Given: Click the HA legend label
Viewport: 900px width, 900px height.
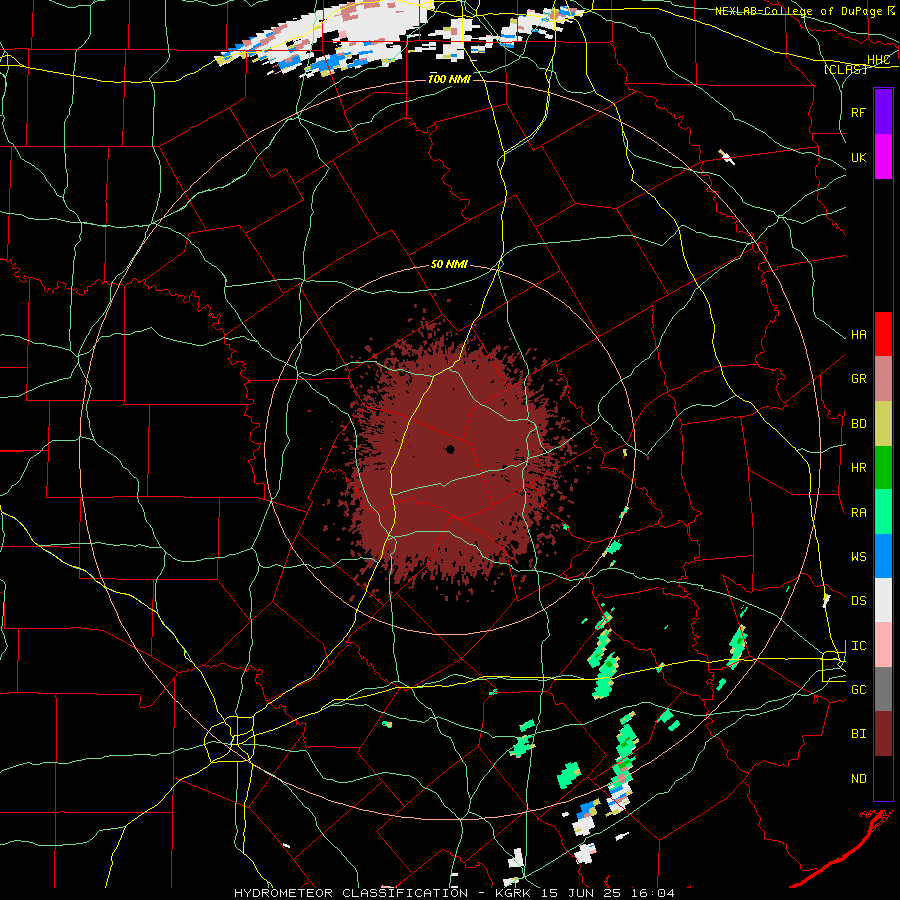Looking at the screenshot, I should coord(858,334).
